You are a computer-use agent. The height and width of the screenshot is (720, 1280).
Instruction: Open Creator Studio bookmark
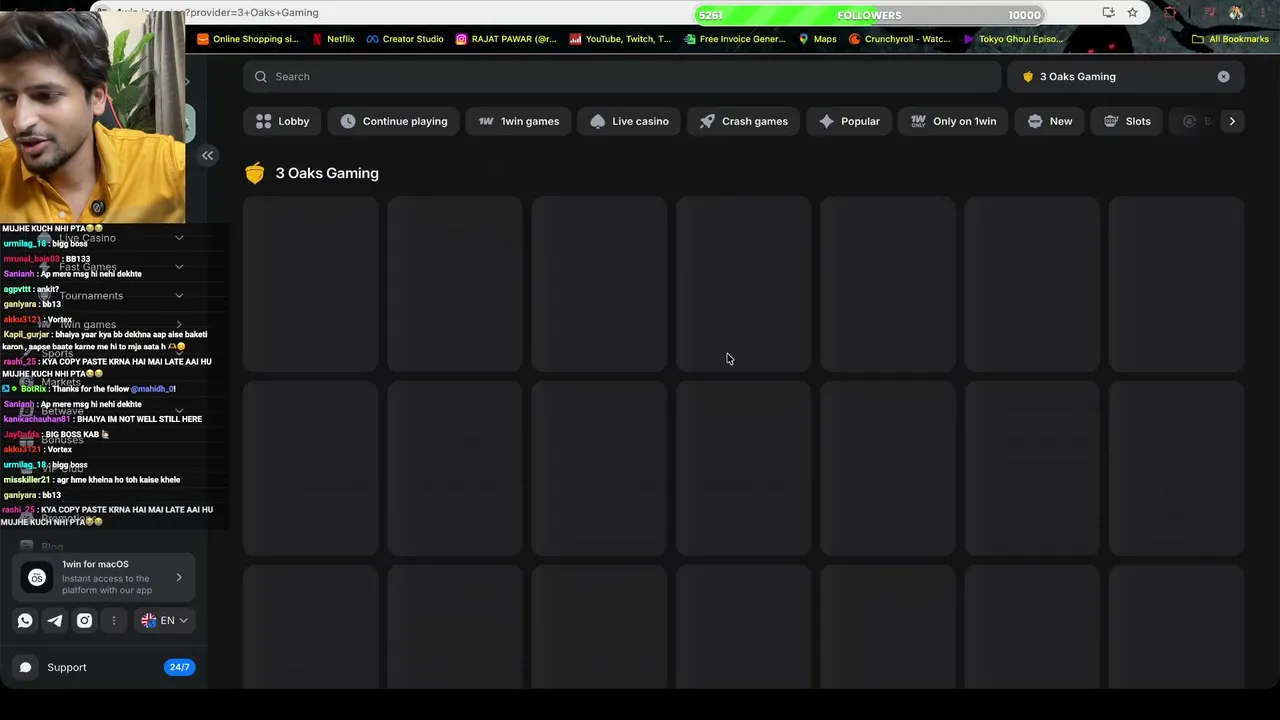point(405,39)
